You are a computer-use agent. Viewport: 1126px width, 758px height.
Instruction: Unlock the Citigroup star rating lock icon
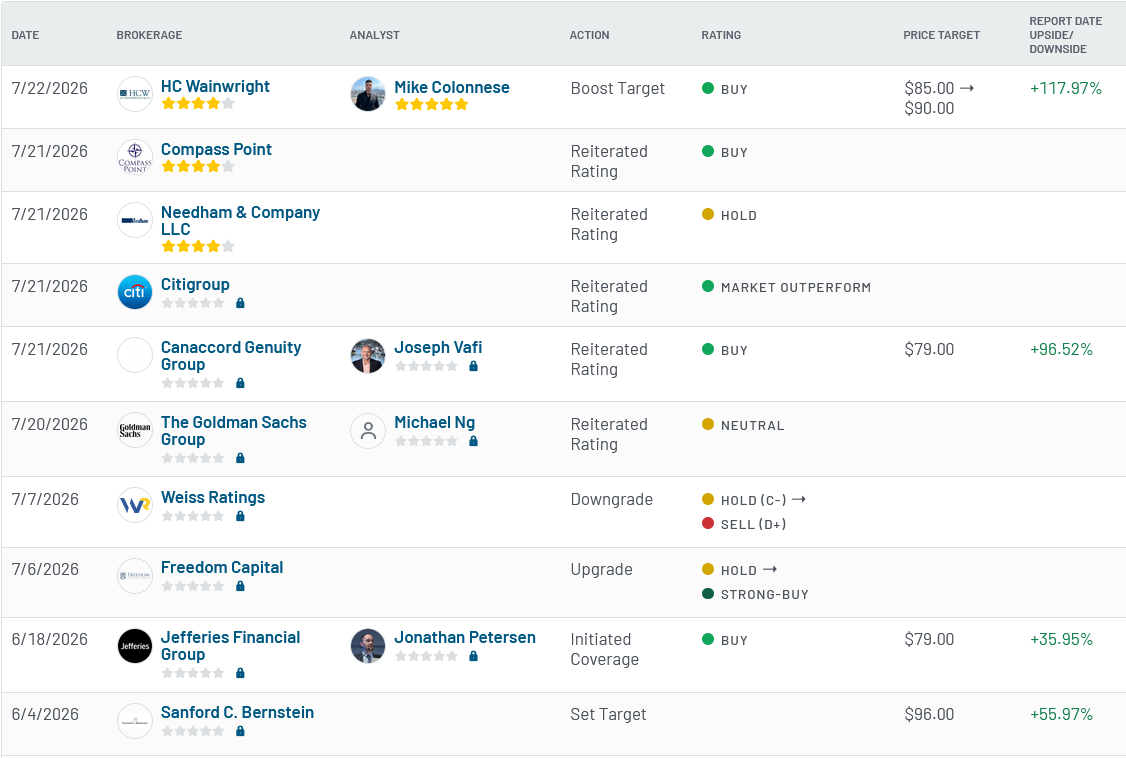click(x=241, y=303)
